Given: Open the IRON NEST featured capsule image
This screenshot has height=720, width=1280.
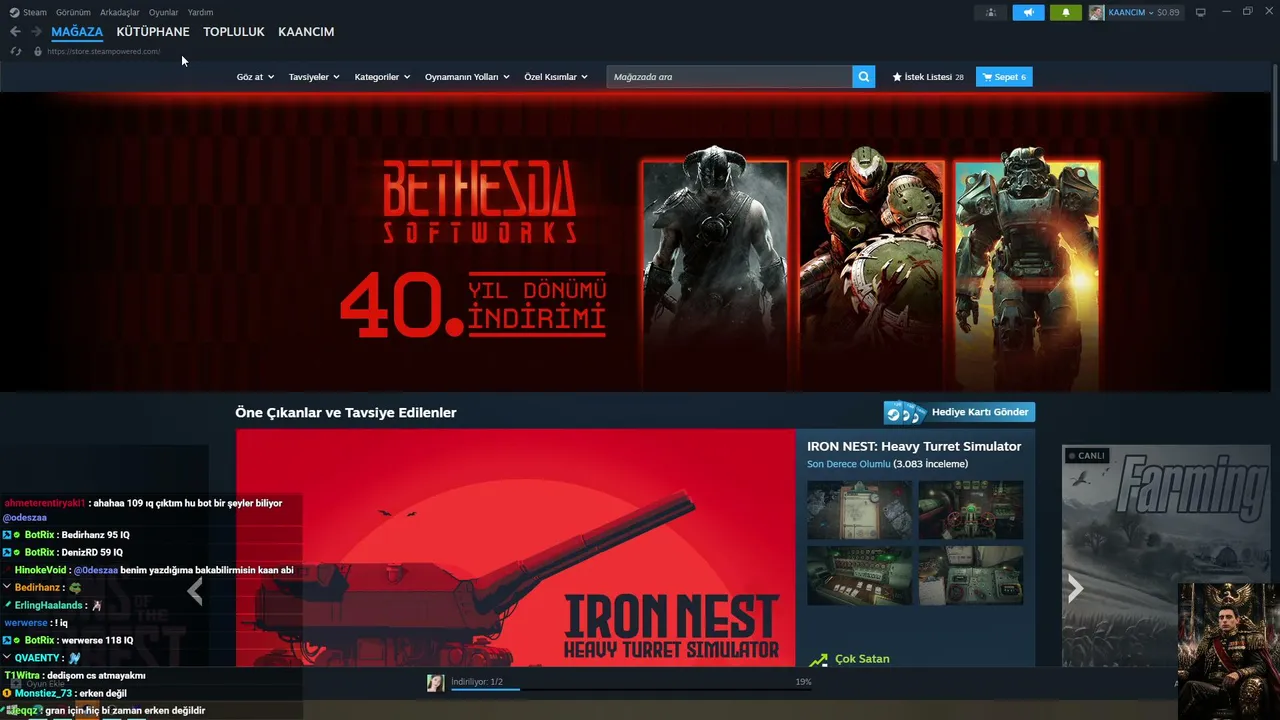Looking at the screenshot, I should pos(516,548).
